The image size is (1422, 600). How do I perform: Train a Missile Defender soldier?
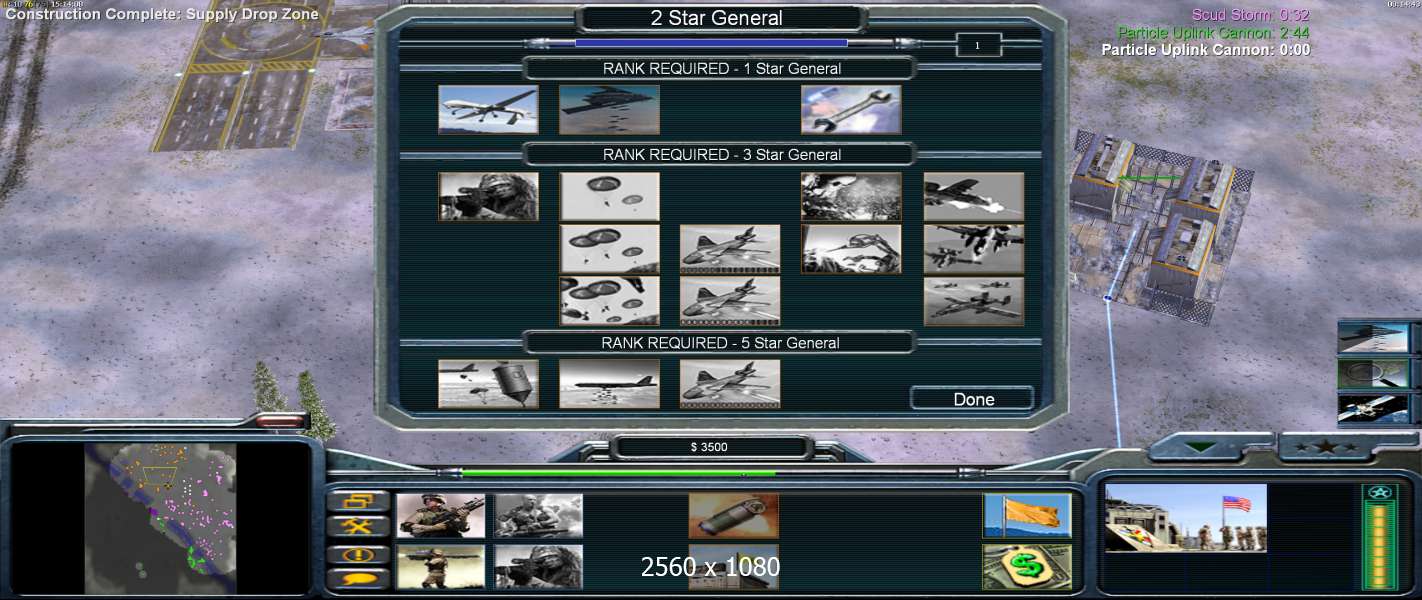point(441,566)
